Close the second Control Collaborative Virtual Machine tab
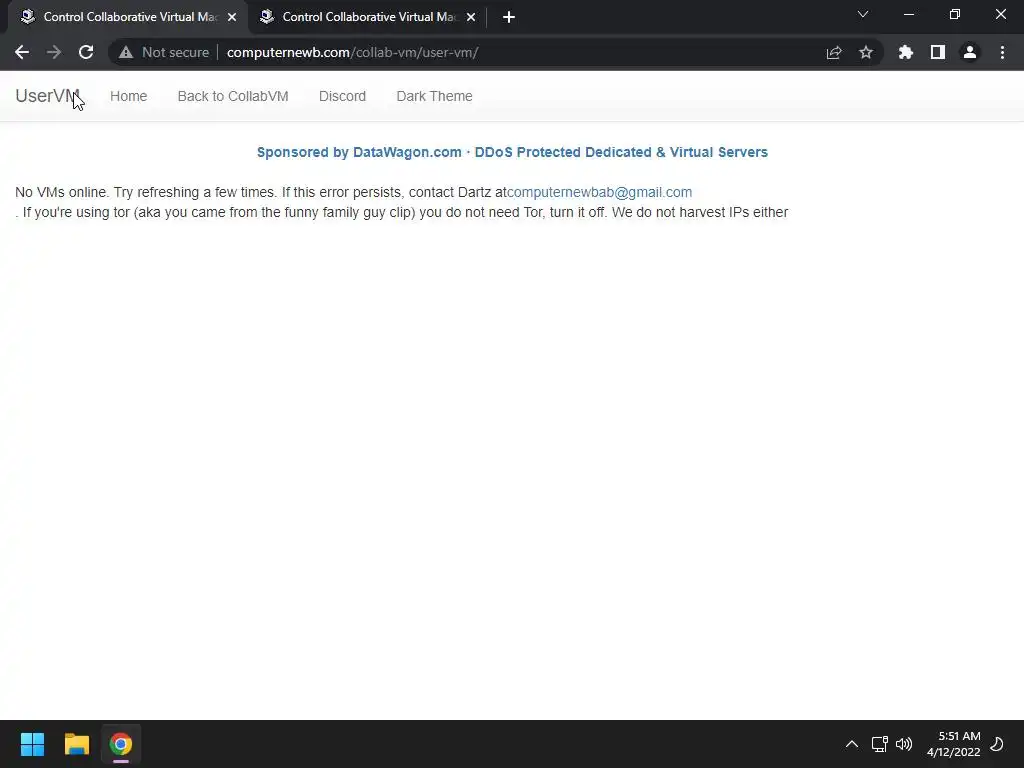This screenshot has width=1024, height=768. pyautogui.click(x=471, y=17)
